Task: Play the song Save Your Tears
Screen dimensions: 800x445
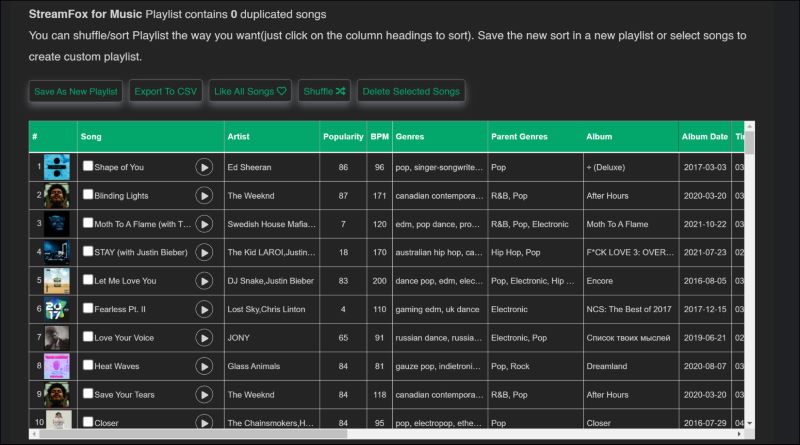Action: tap(204, 394)
